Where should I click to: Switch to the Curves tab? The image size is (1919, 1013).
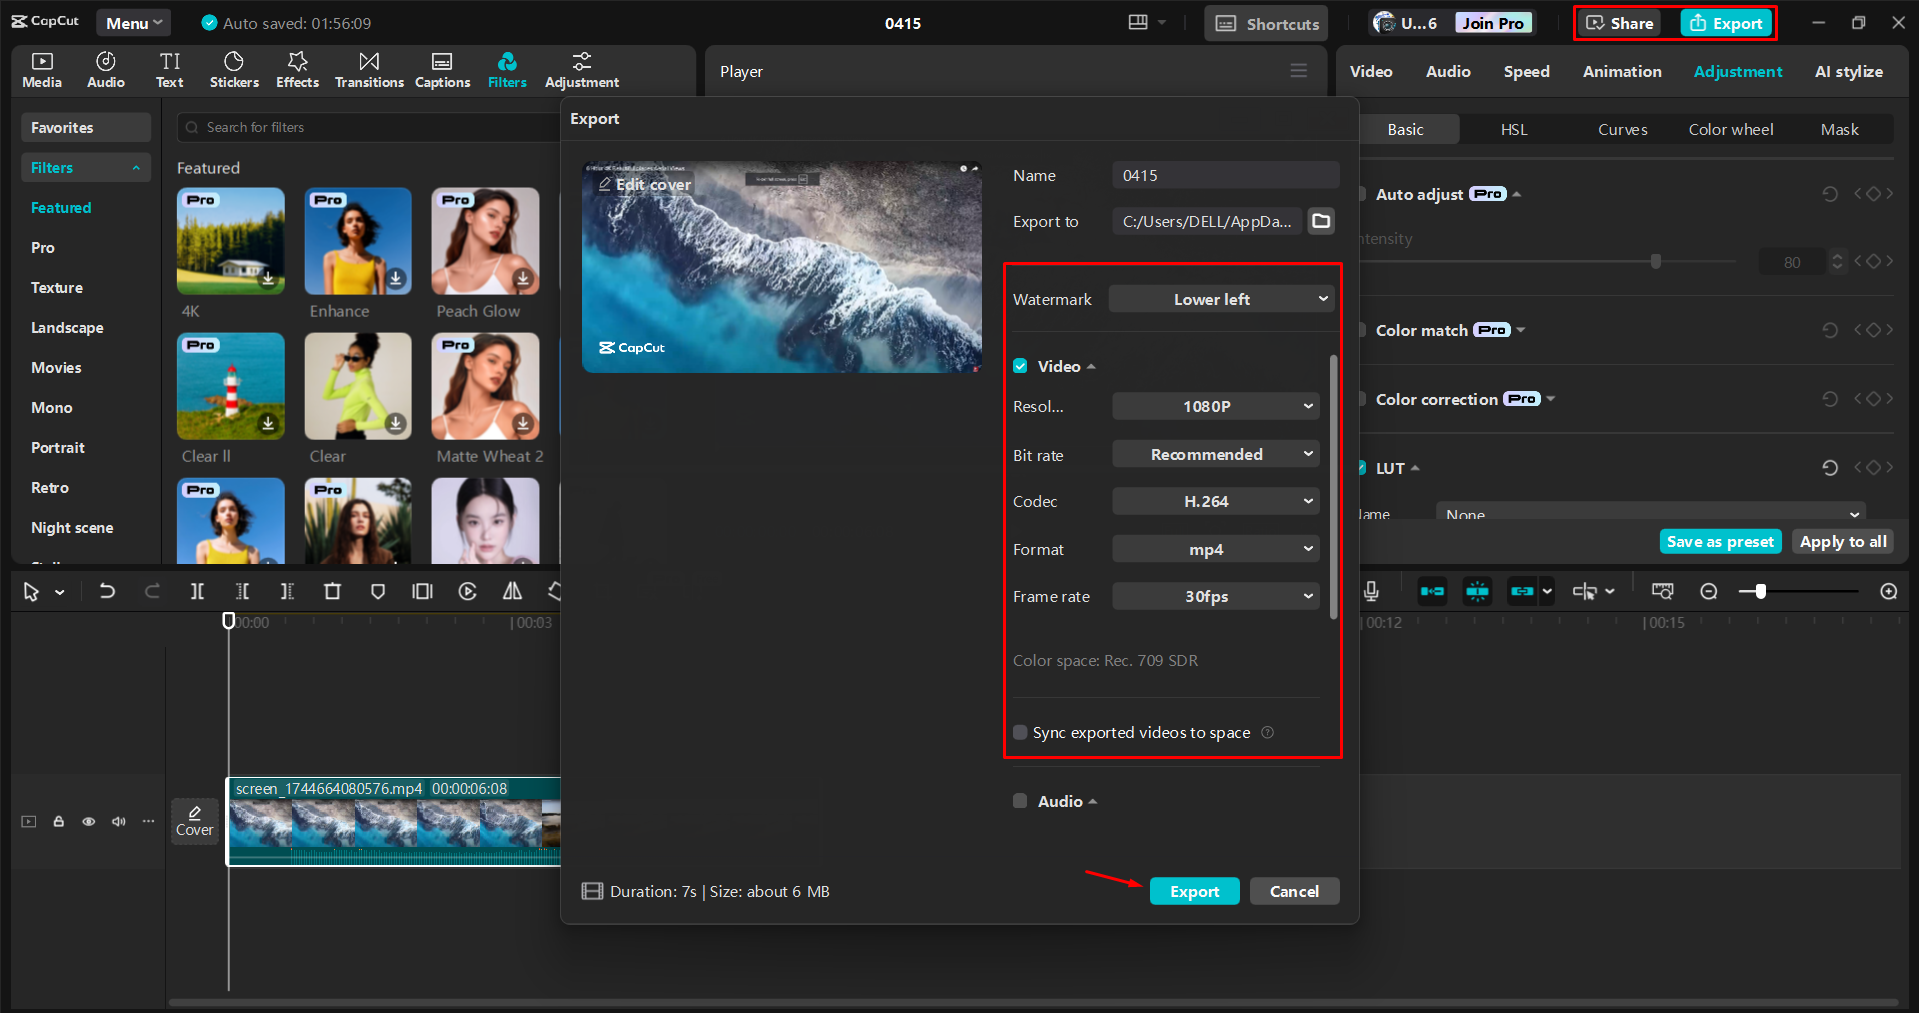tap(1622, 129)
